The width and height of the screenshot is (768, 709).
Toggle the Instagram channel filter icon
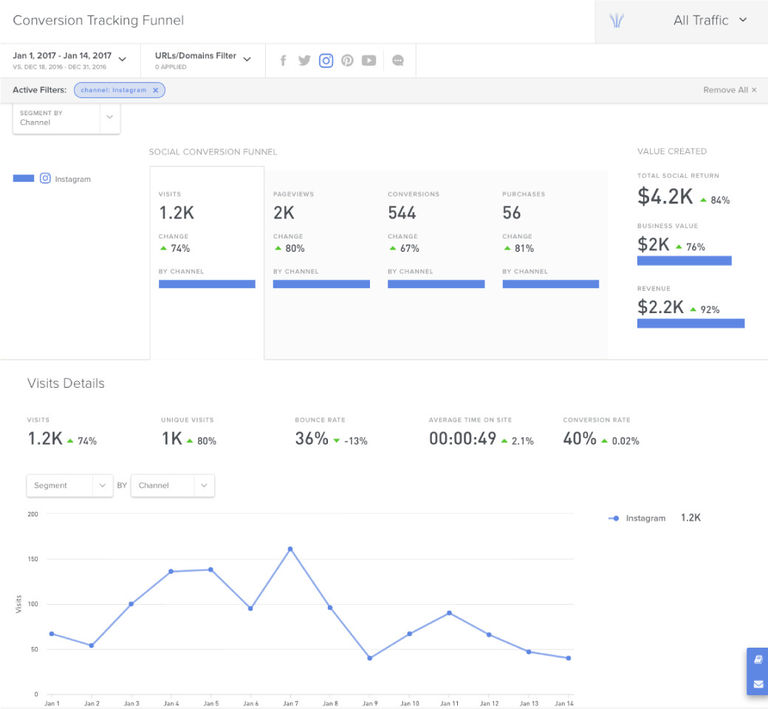click(x=326, y=60)
